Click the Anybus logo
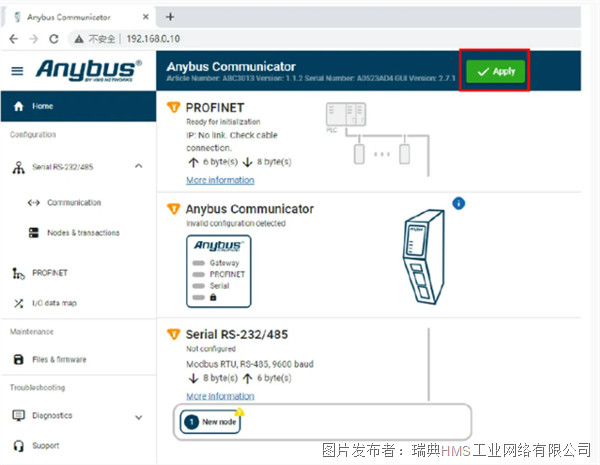This screenshot has height=465, width=600. click(x=89, y=70)
